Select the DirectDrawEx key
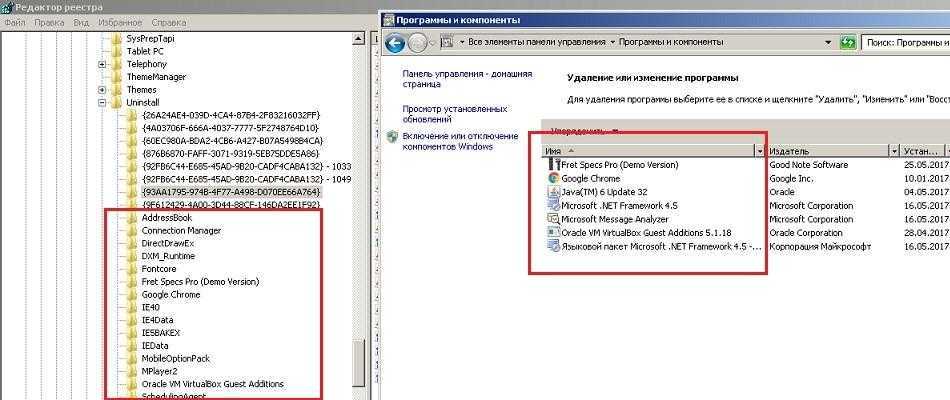This screenshot has width=950, height=400. (168, 243)
